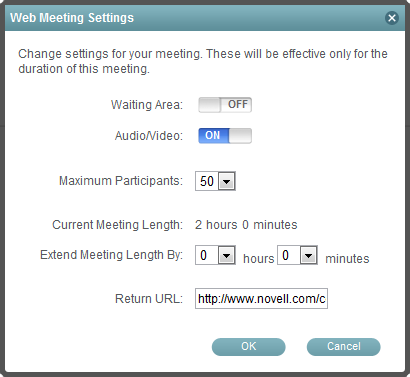Image resolution: width=410 pixels, height=377 pixels.
Task: Open the extend minutes dropdown
Action: [297, 255]
